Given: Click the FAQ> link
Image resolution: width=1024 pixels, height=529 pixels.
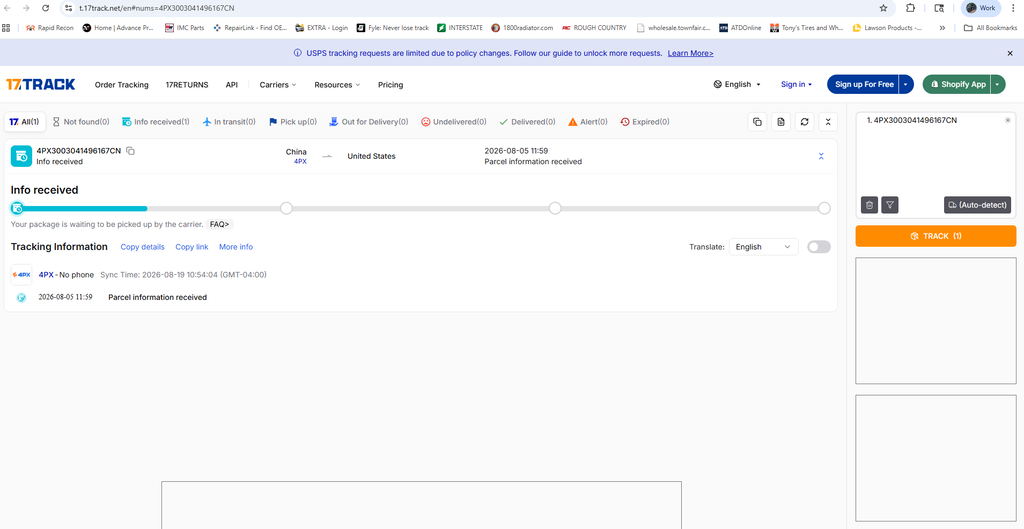Looking at the screenshot, I should [x=219, y=224].
